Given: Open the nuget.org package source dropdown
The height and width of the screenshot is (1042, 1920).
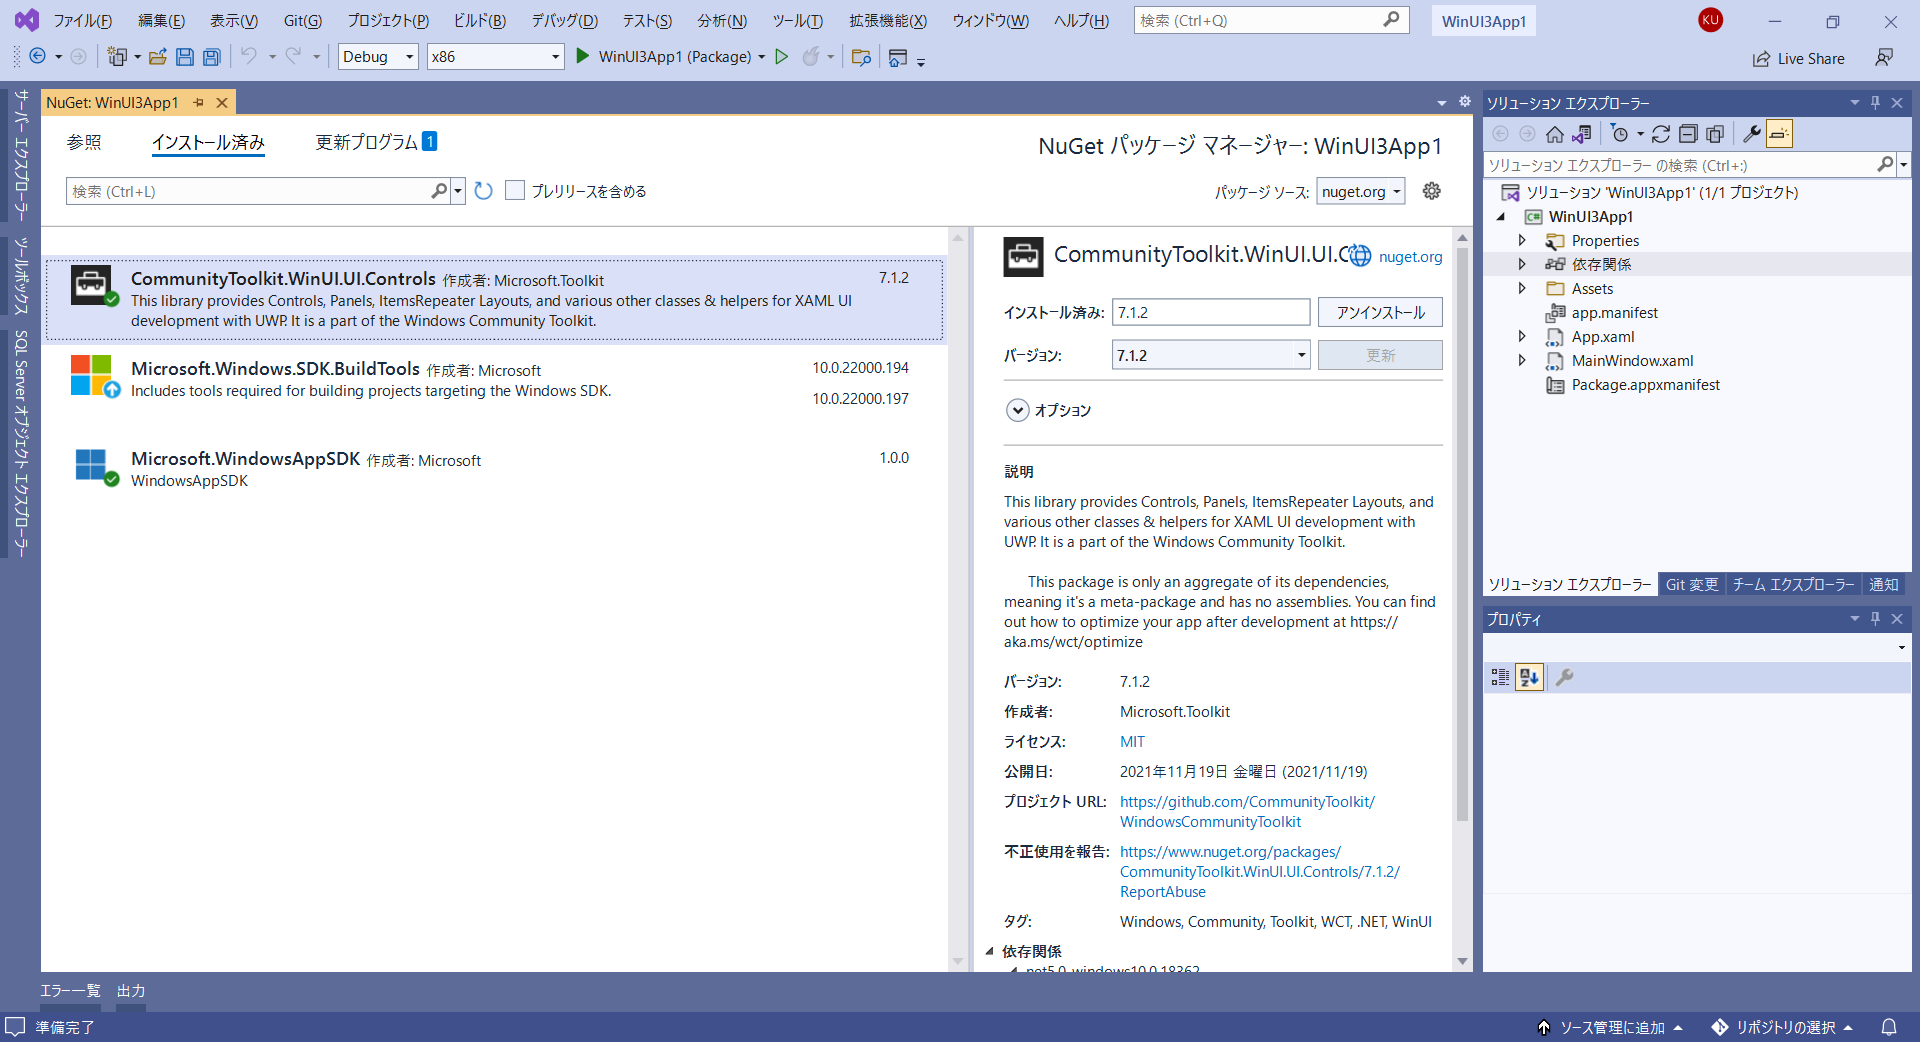Looking at the screenshot, I should click(1361, 191).
